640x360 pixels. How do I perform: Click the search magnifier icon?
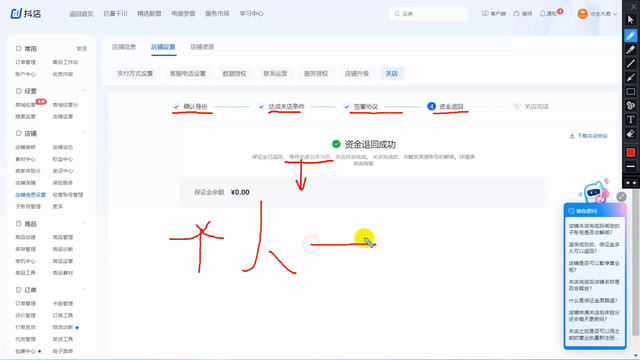tap(397, 14)
